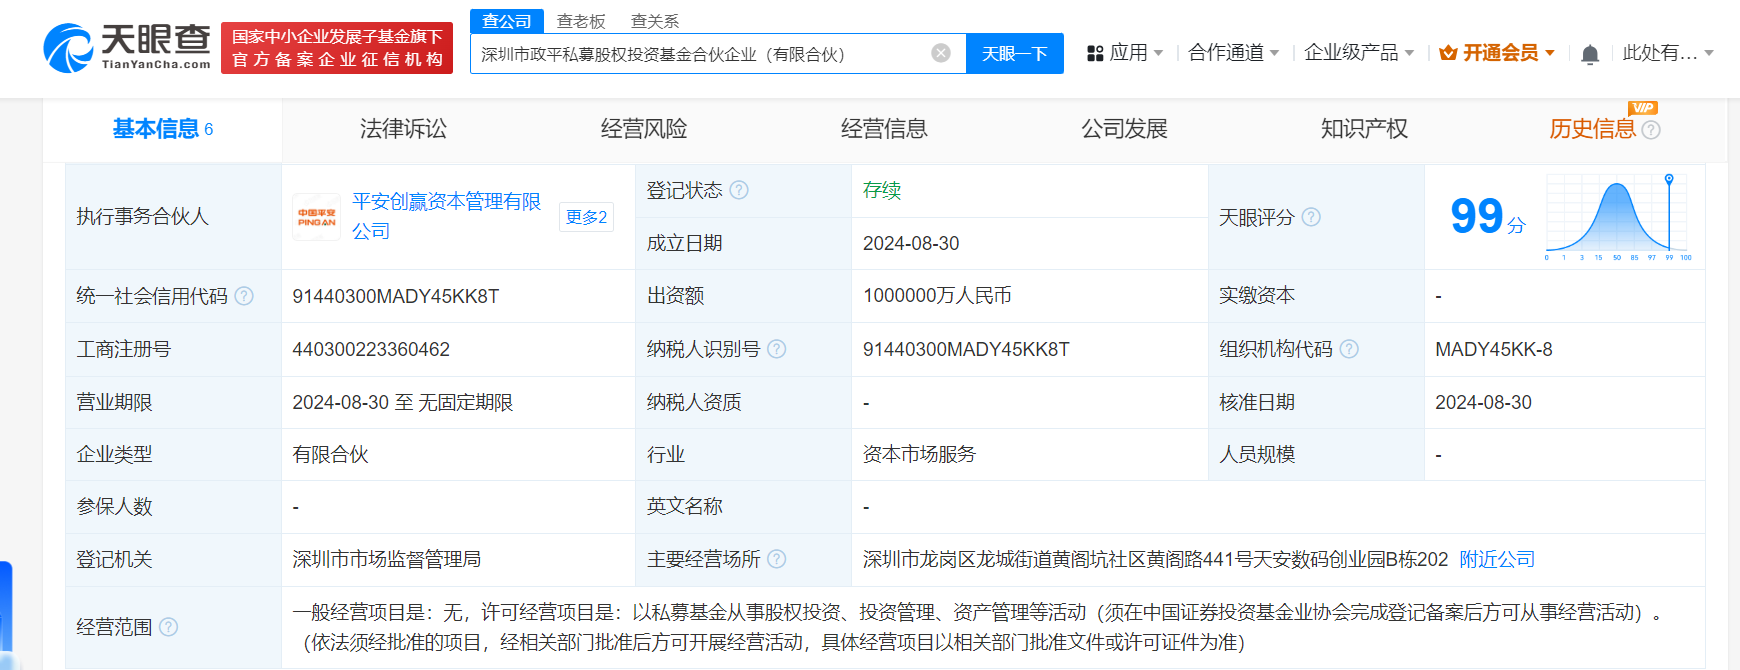1740x670 pixels.
Task: Switch to the 公司发展 tab
Action: [1124, 129]
